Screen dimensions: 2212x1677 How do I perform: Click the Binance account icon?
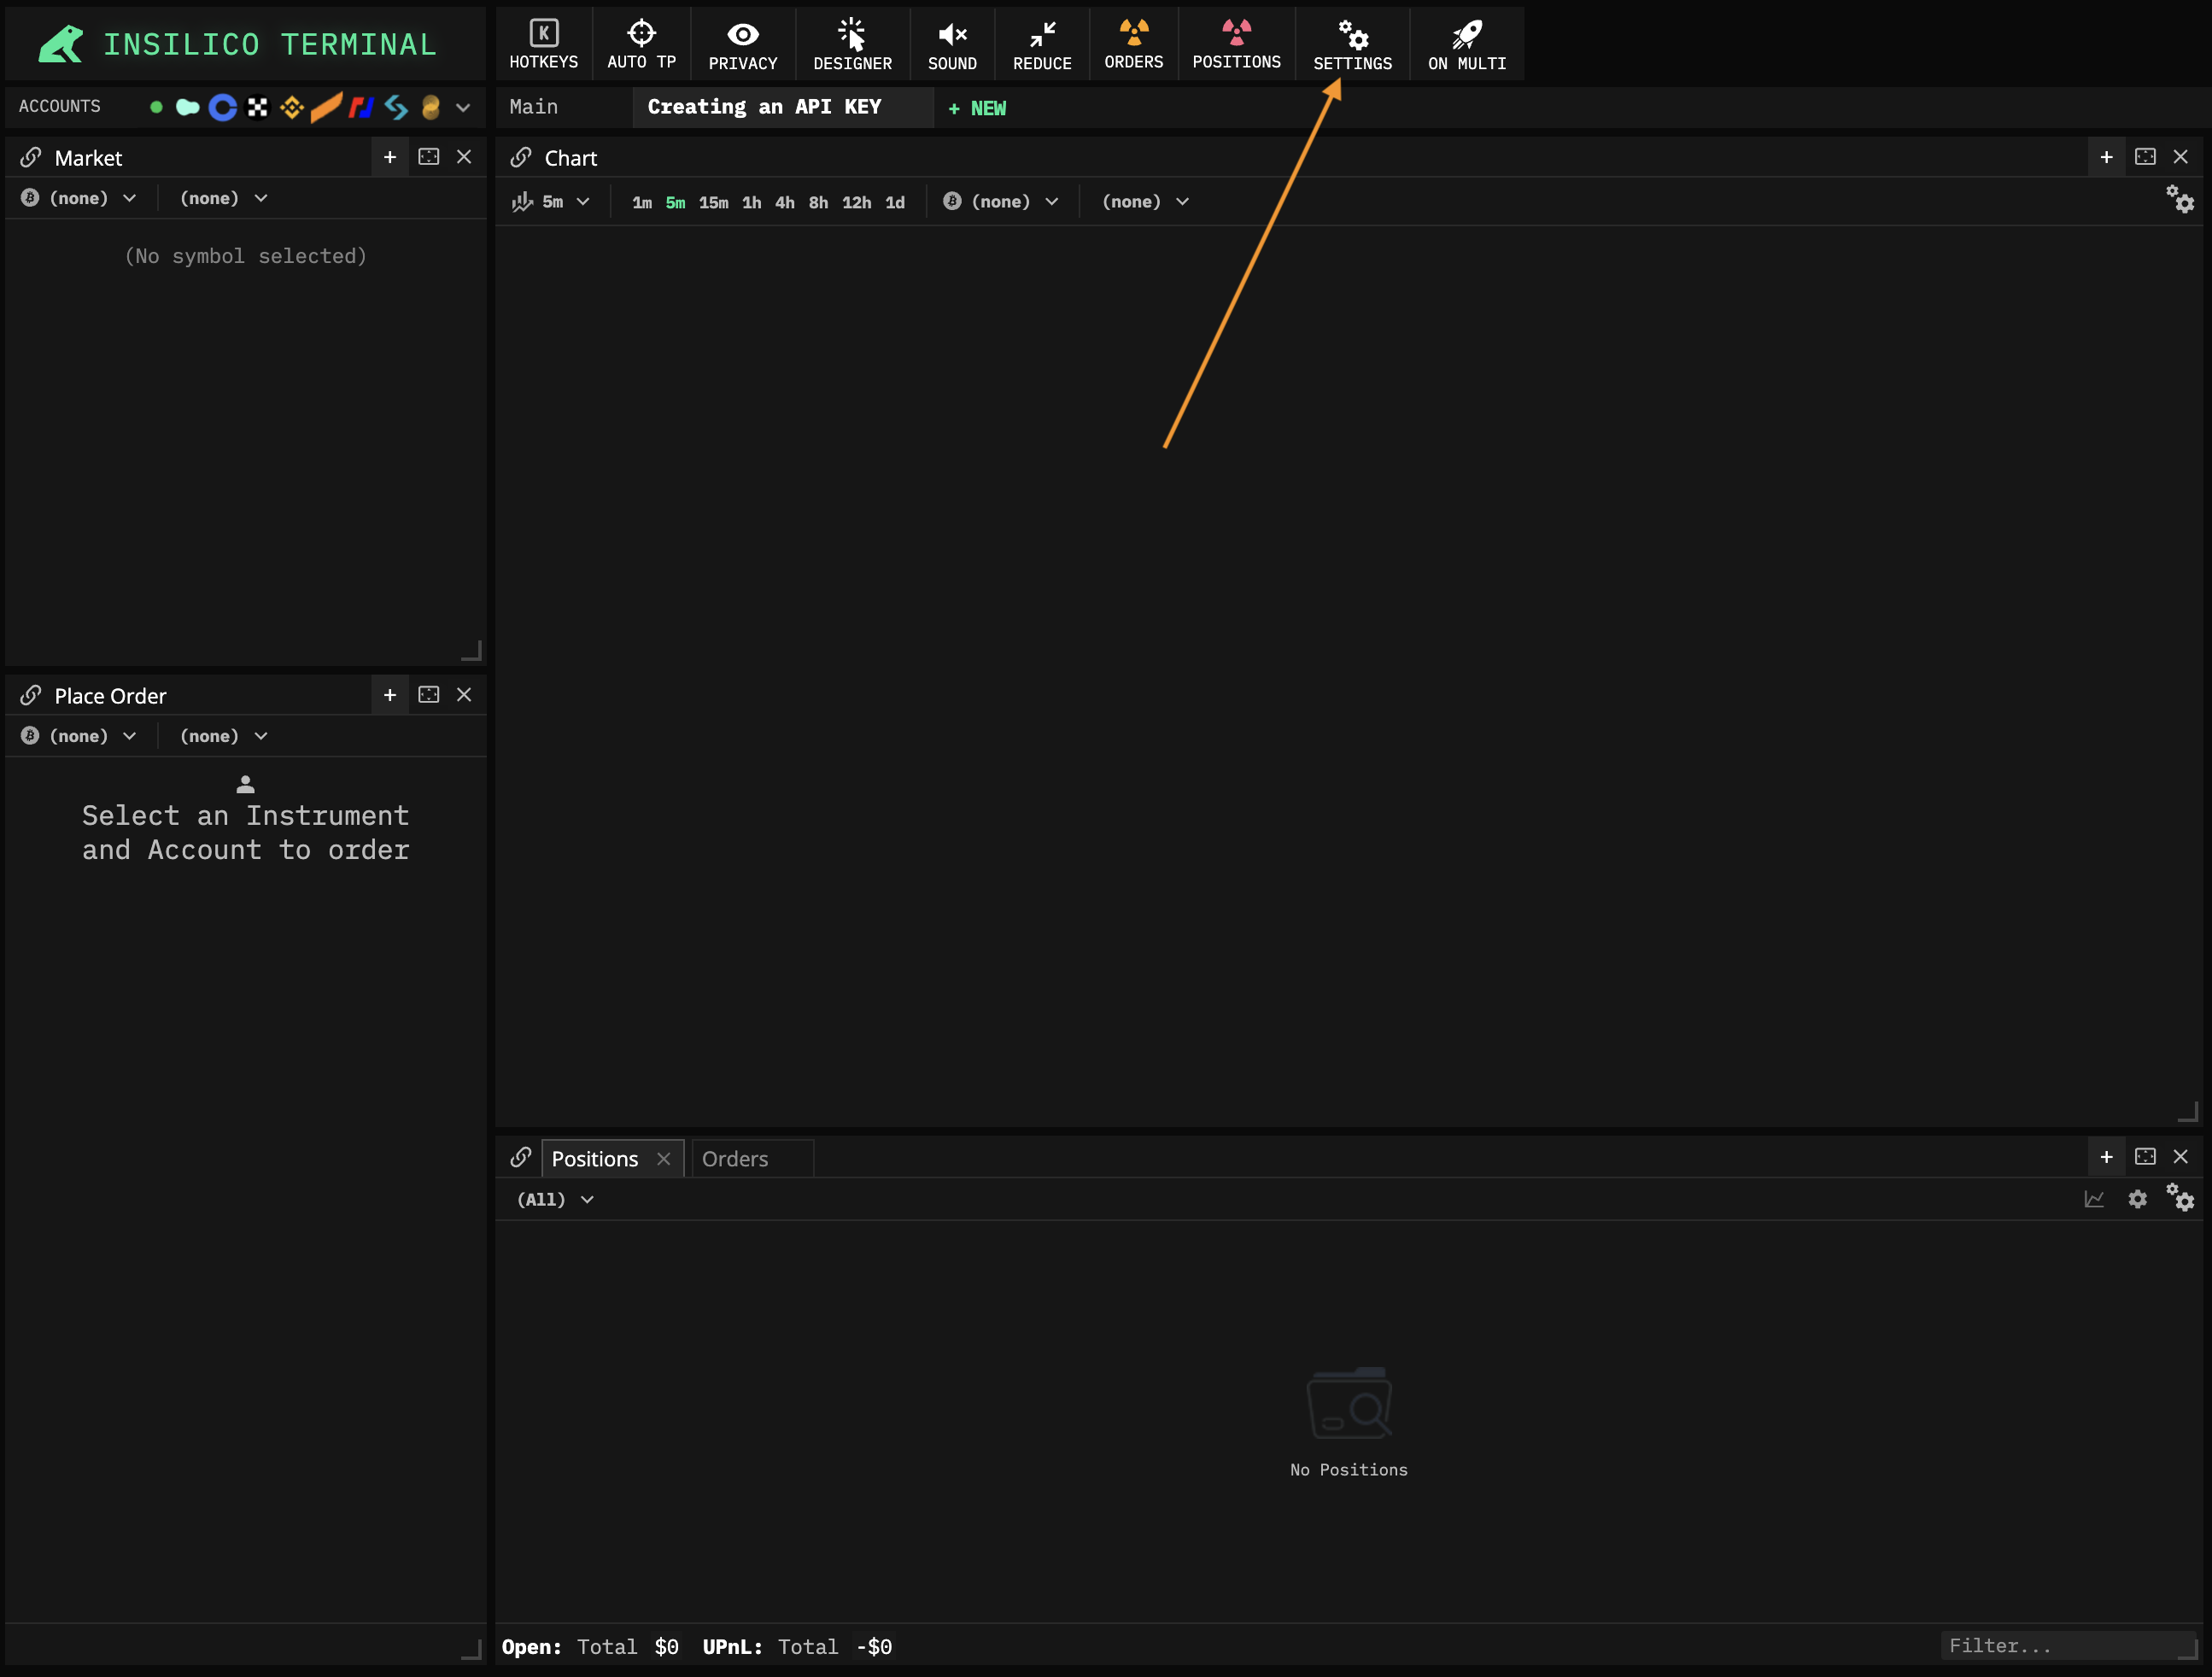[x=291, y=107]
